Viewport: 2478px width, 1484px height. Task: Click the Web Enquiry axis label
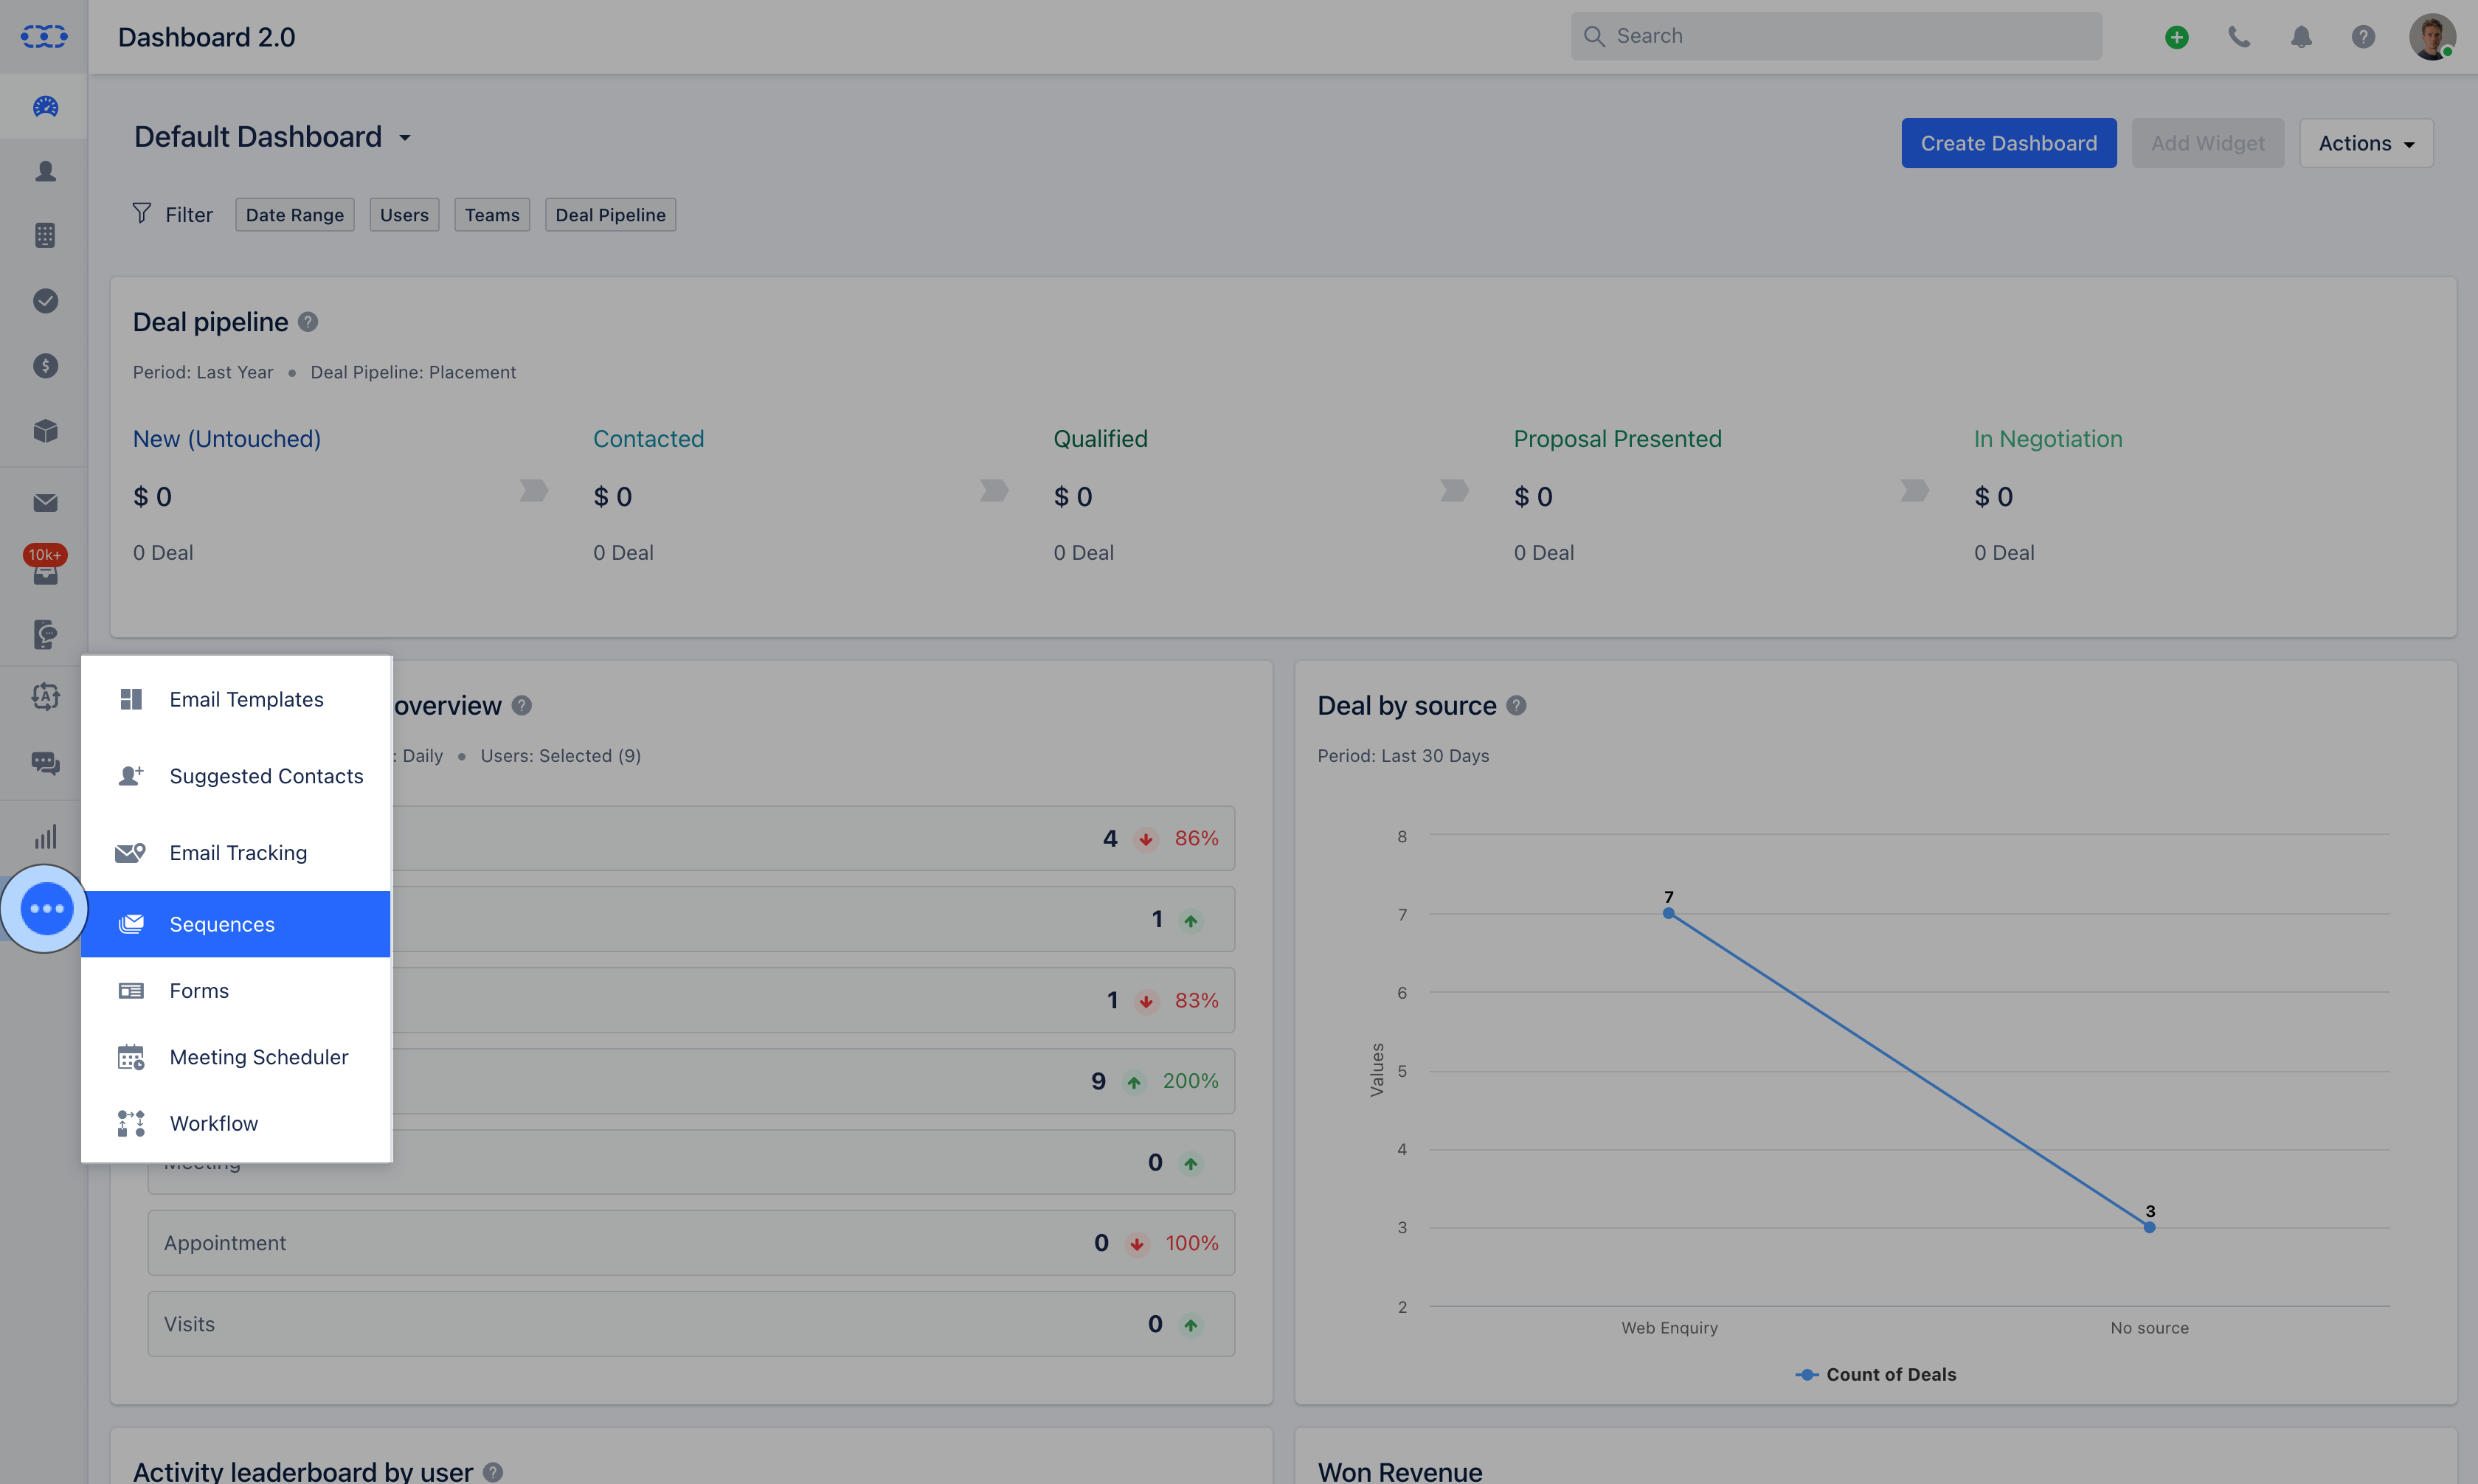pos(1669,1328)
